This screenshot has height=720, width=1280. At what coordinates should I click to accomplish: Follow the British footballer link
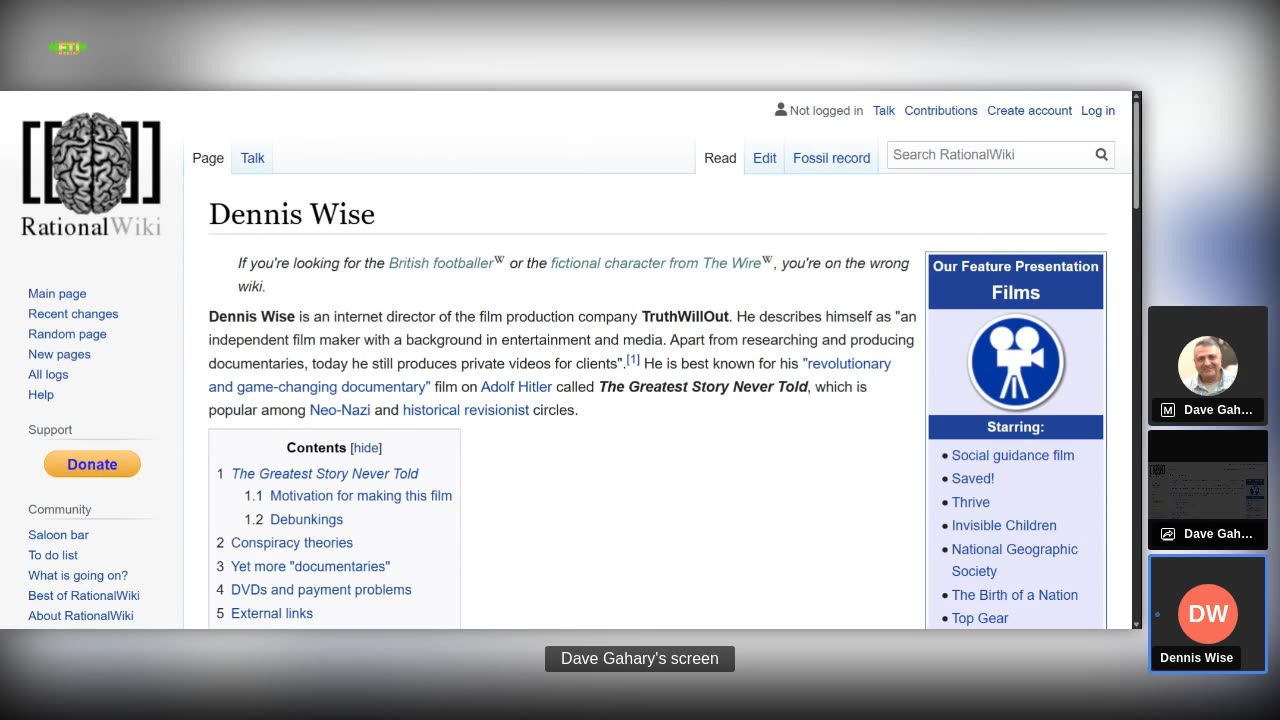(441, 263)
